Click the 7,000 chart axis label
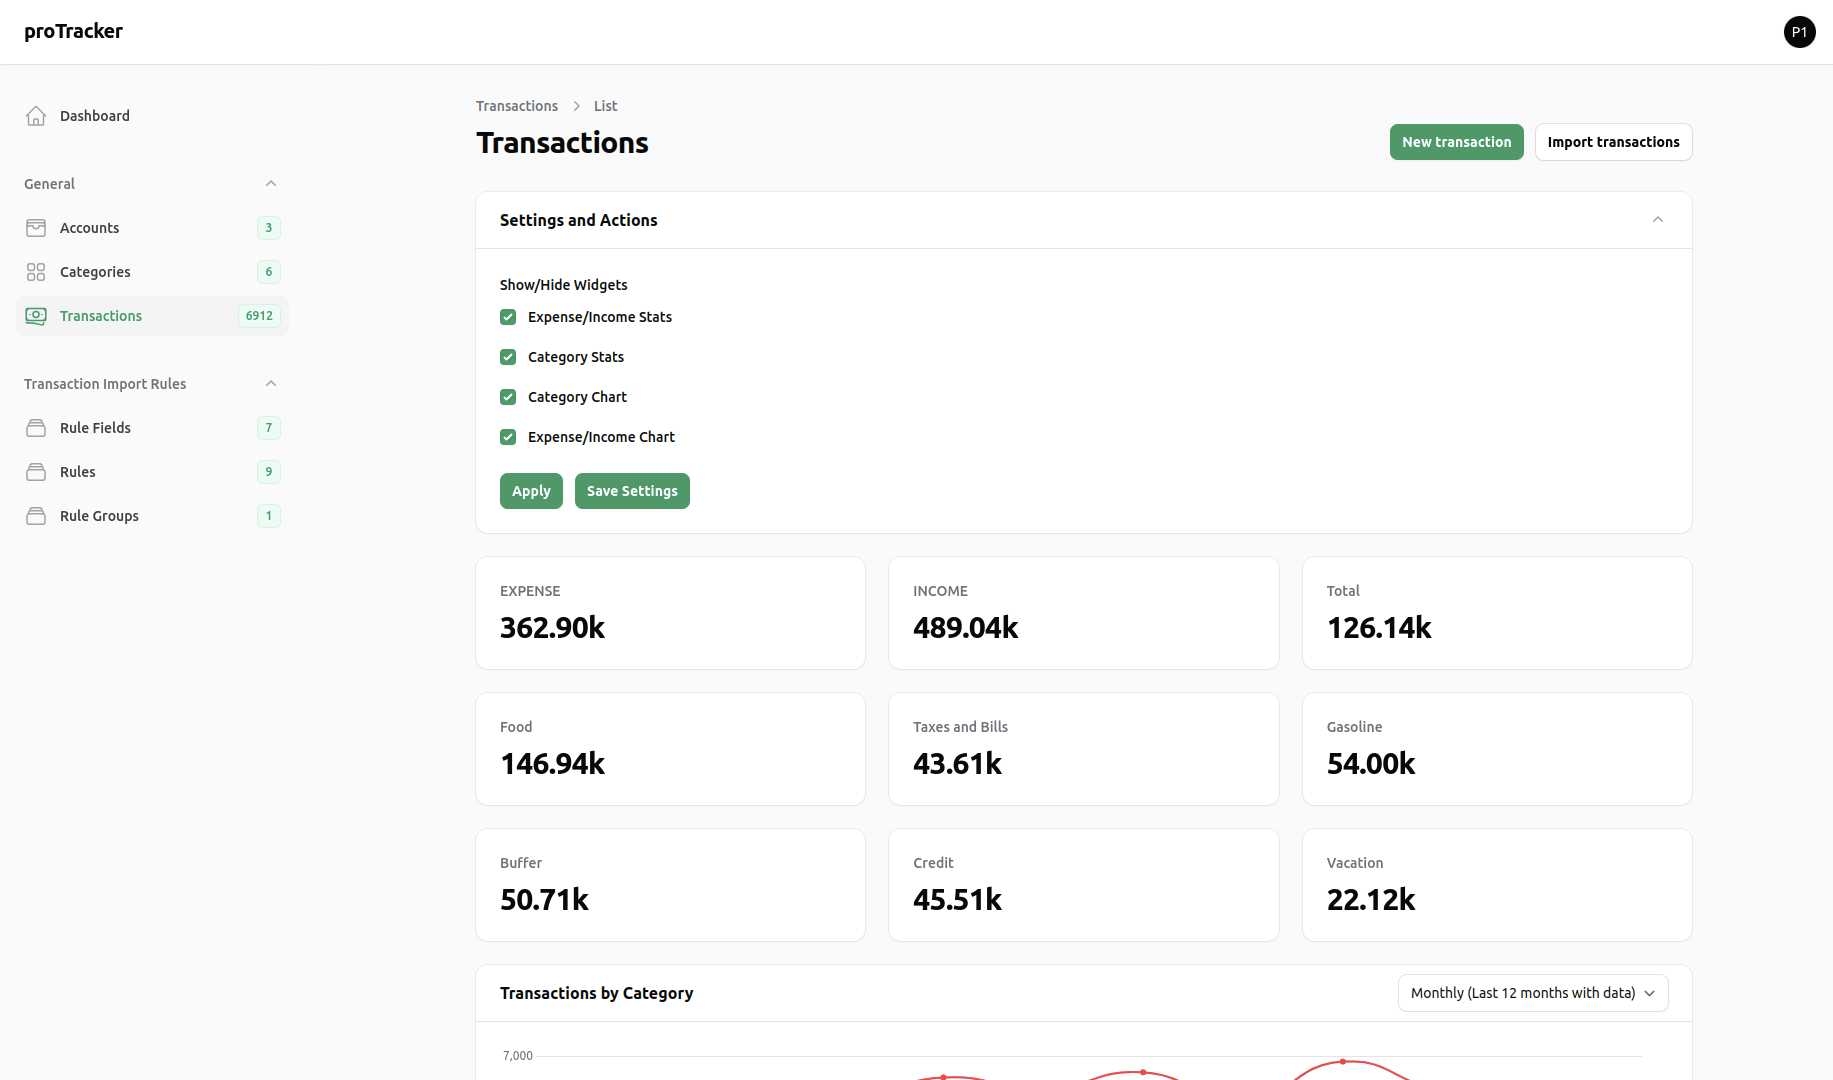This screenshot has height=1080, width=1833. point(518,1056)
